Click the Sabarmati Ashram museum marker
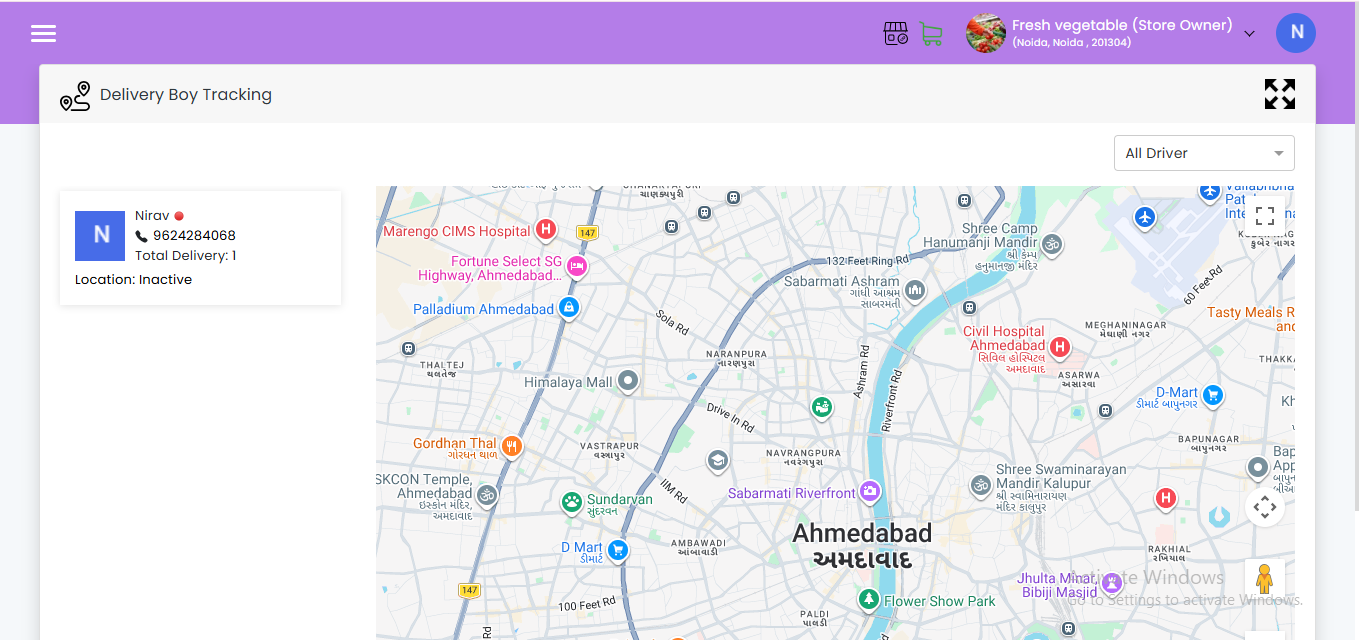 click(x=914, y=291)
